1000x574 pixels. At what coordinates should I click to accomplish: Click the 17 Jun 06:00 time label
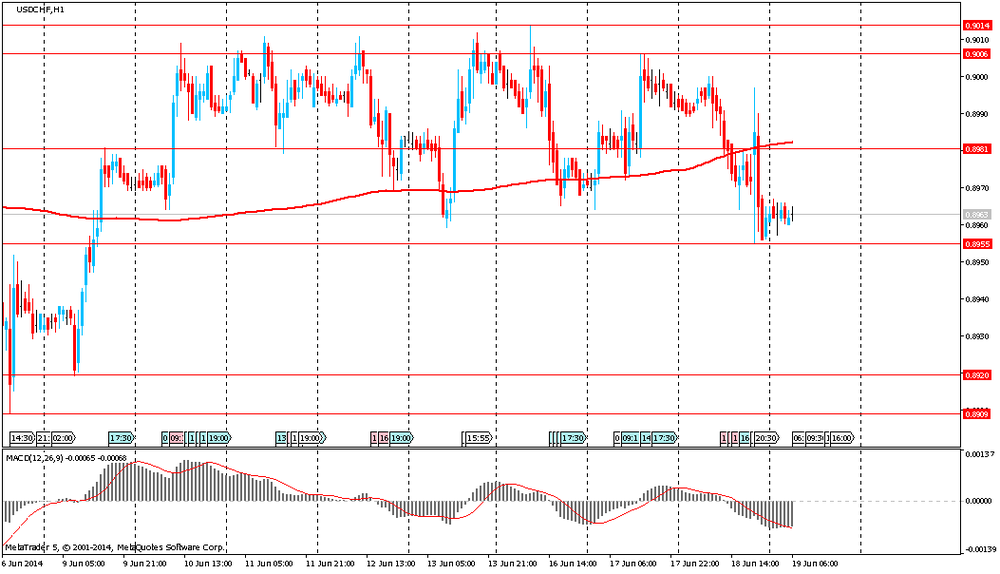(633, 564)
